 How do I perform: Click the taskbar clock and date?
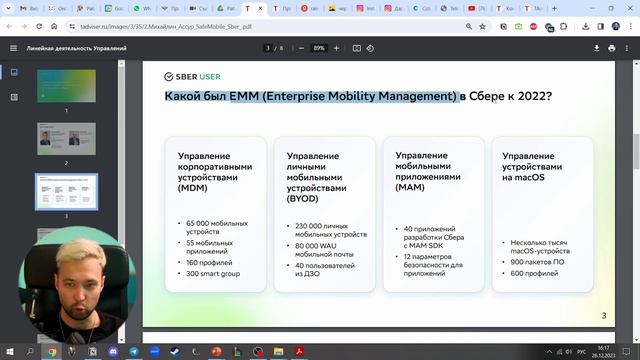click(604, 351)
